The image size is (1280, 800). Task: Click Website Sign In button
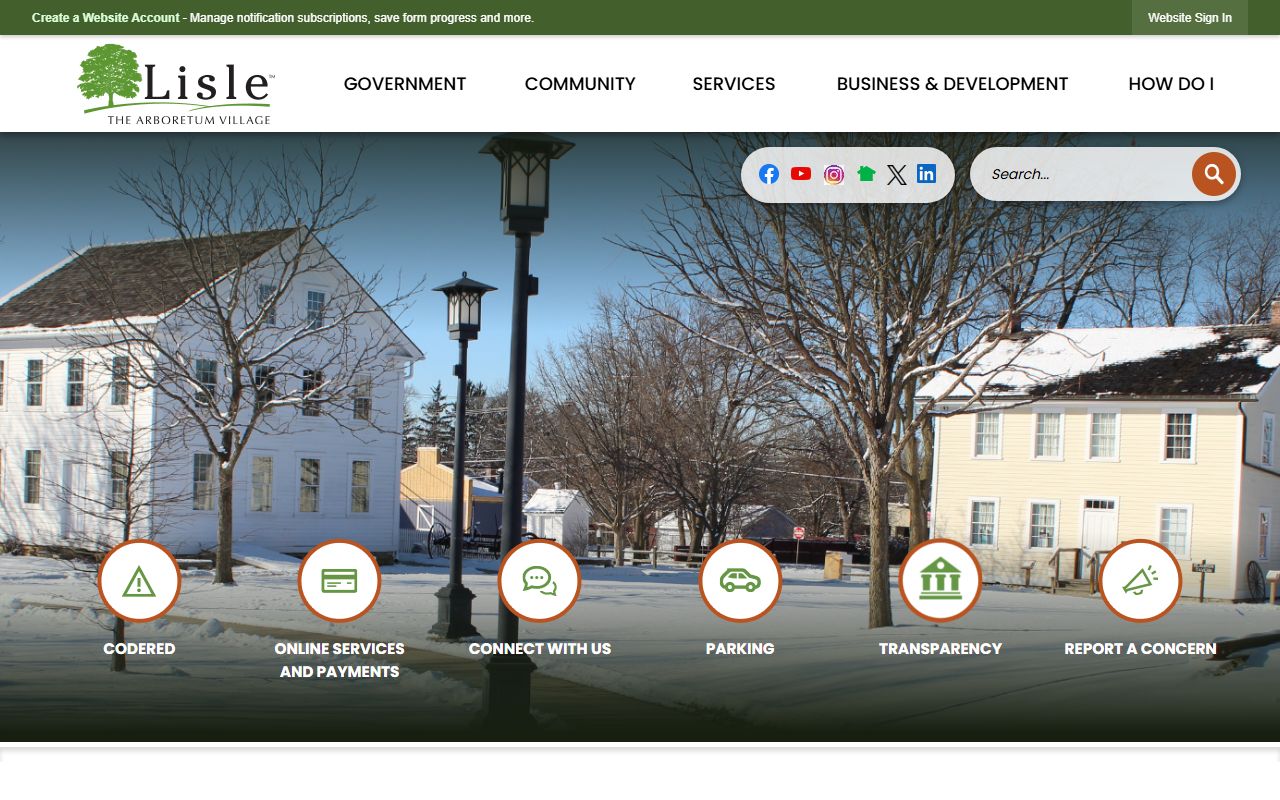point(1190,18)
